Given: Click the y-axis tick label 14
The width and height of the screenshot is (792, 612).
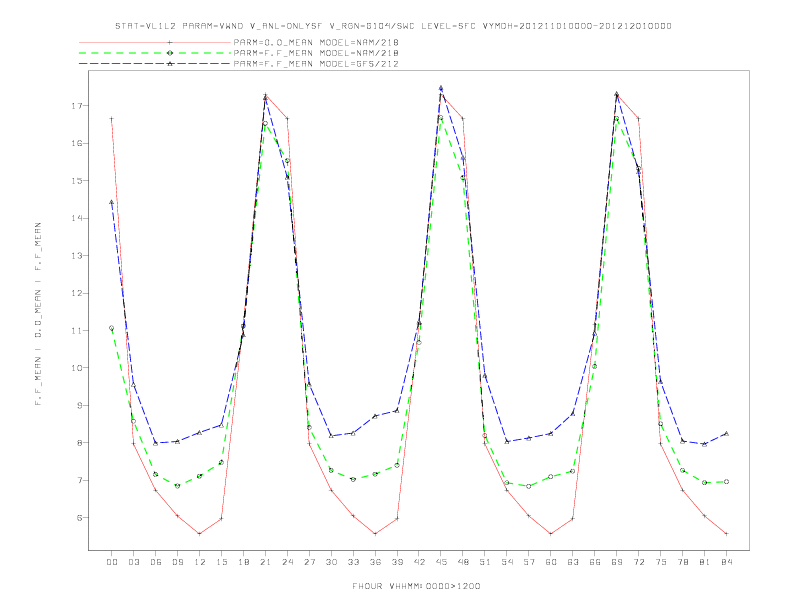Looking at the screenshot, I should pyautogui.click(x=77, y=218).
